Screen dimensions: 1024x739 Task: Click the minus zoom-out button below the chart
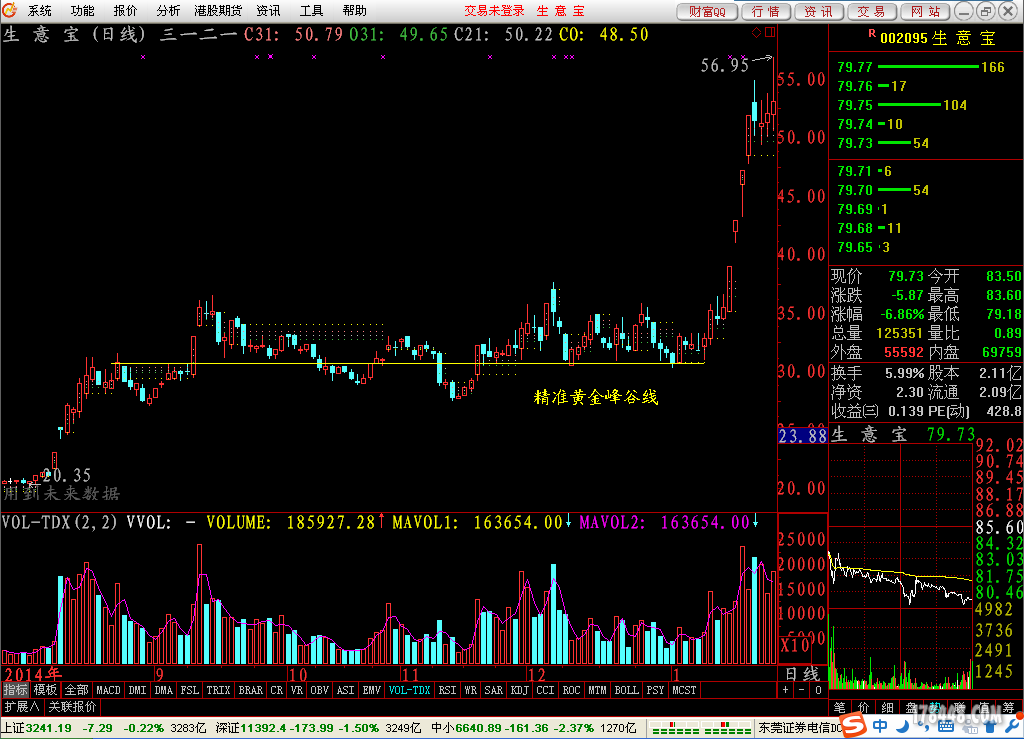tap(802, 690)
